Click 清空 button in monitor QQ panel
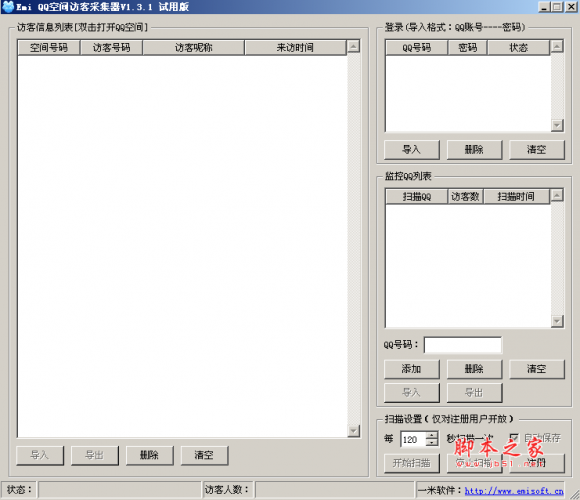The height and width of the screenshot is (500, 580). (x=537, y=369)
